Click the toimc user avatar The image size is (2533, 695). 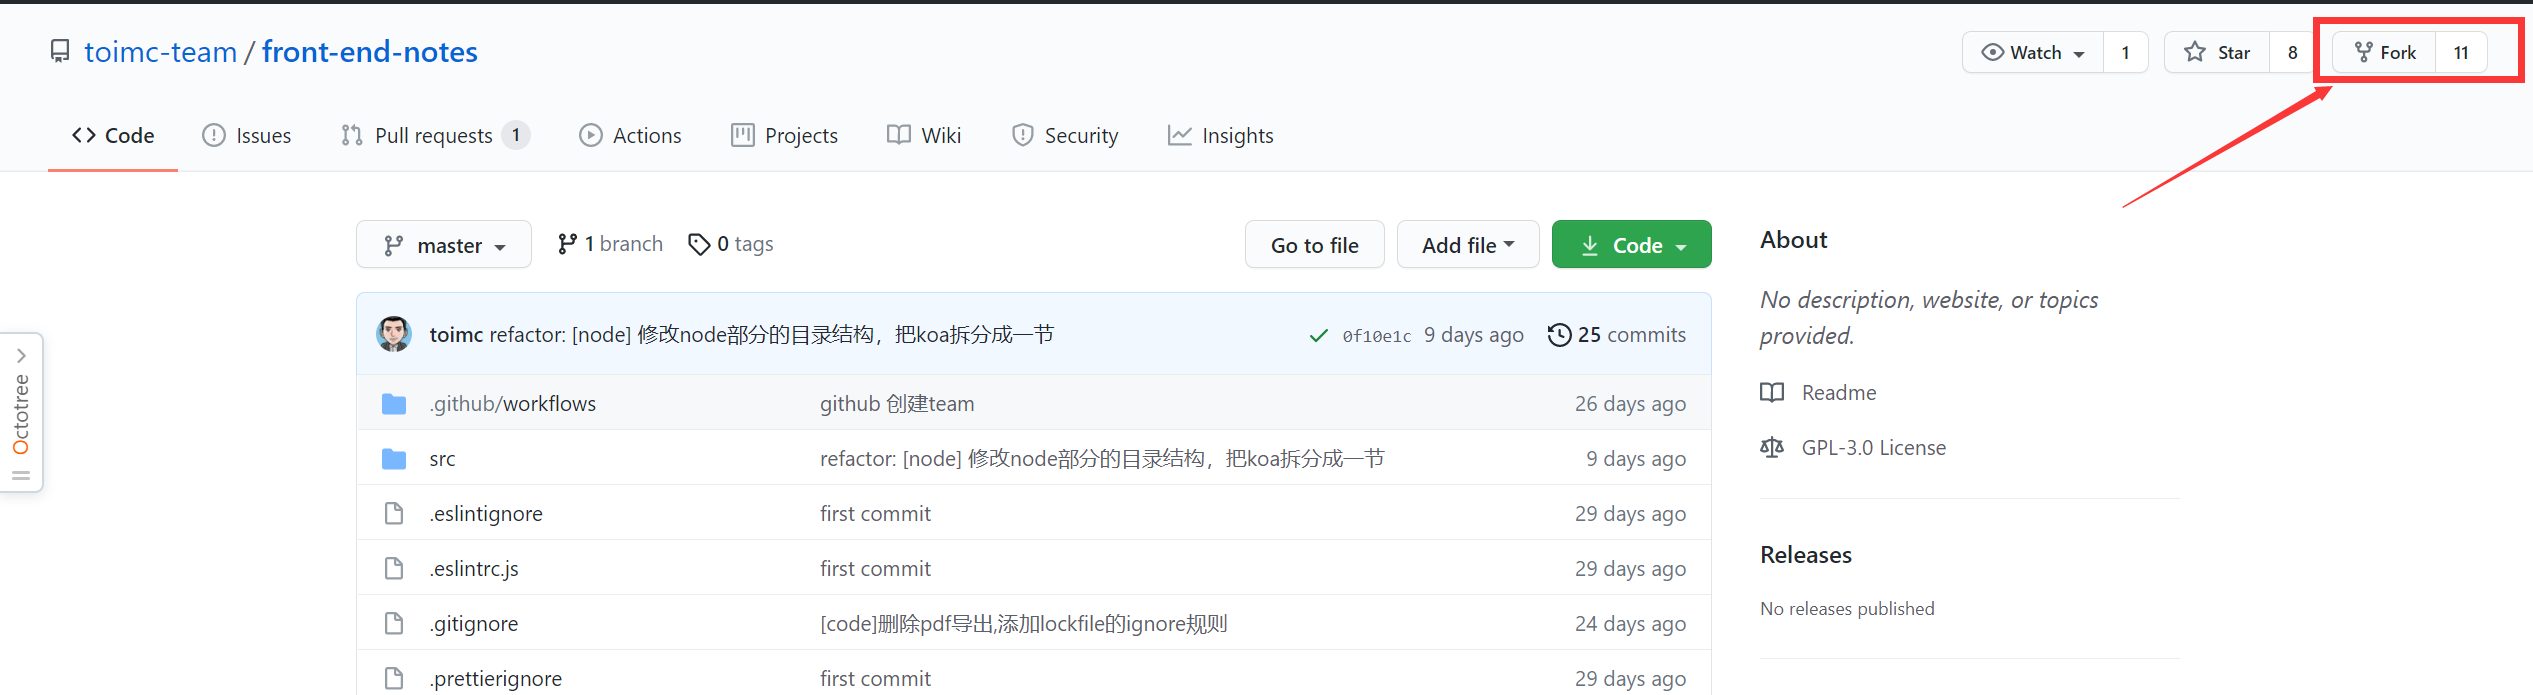click(394, 334)
